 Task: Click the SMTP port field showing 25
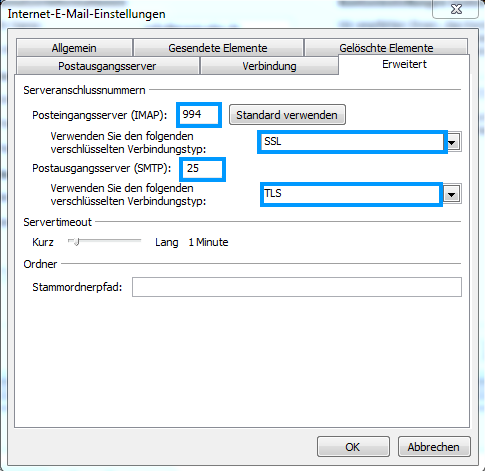point(202,169)
